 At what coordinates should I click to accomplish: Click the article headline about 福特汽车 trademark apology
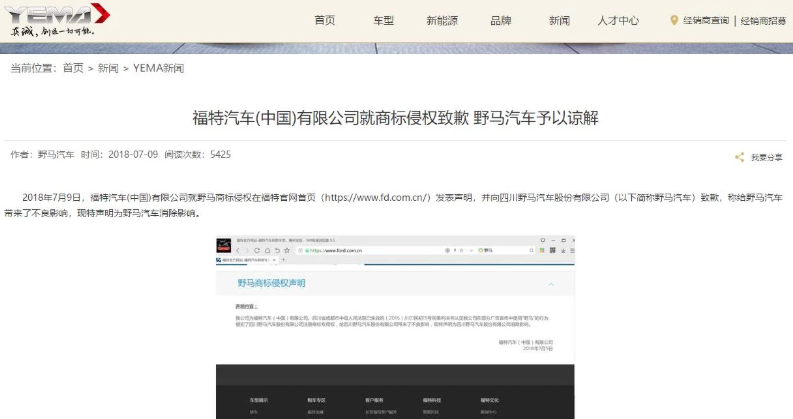(x=395, y=118)
